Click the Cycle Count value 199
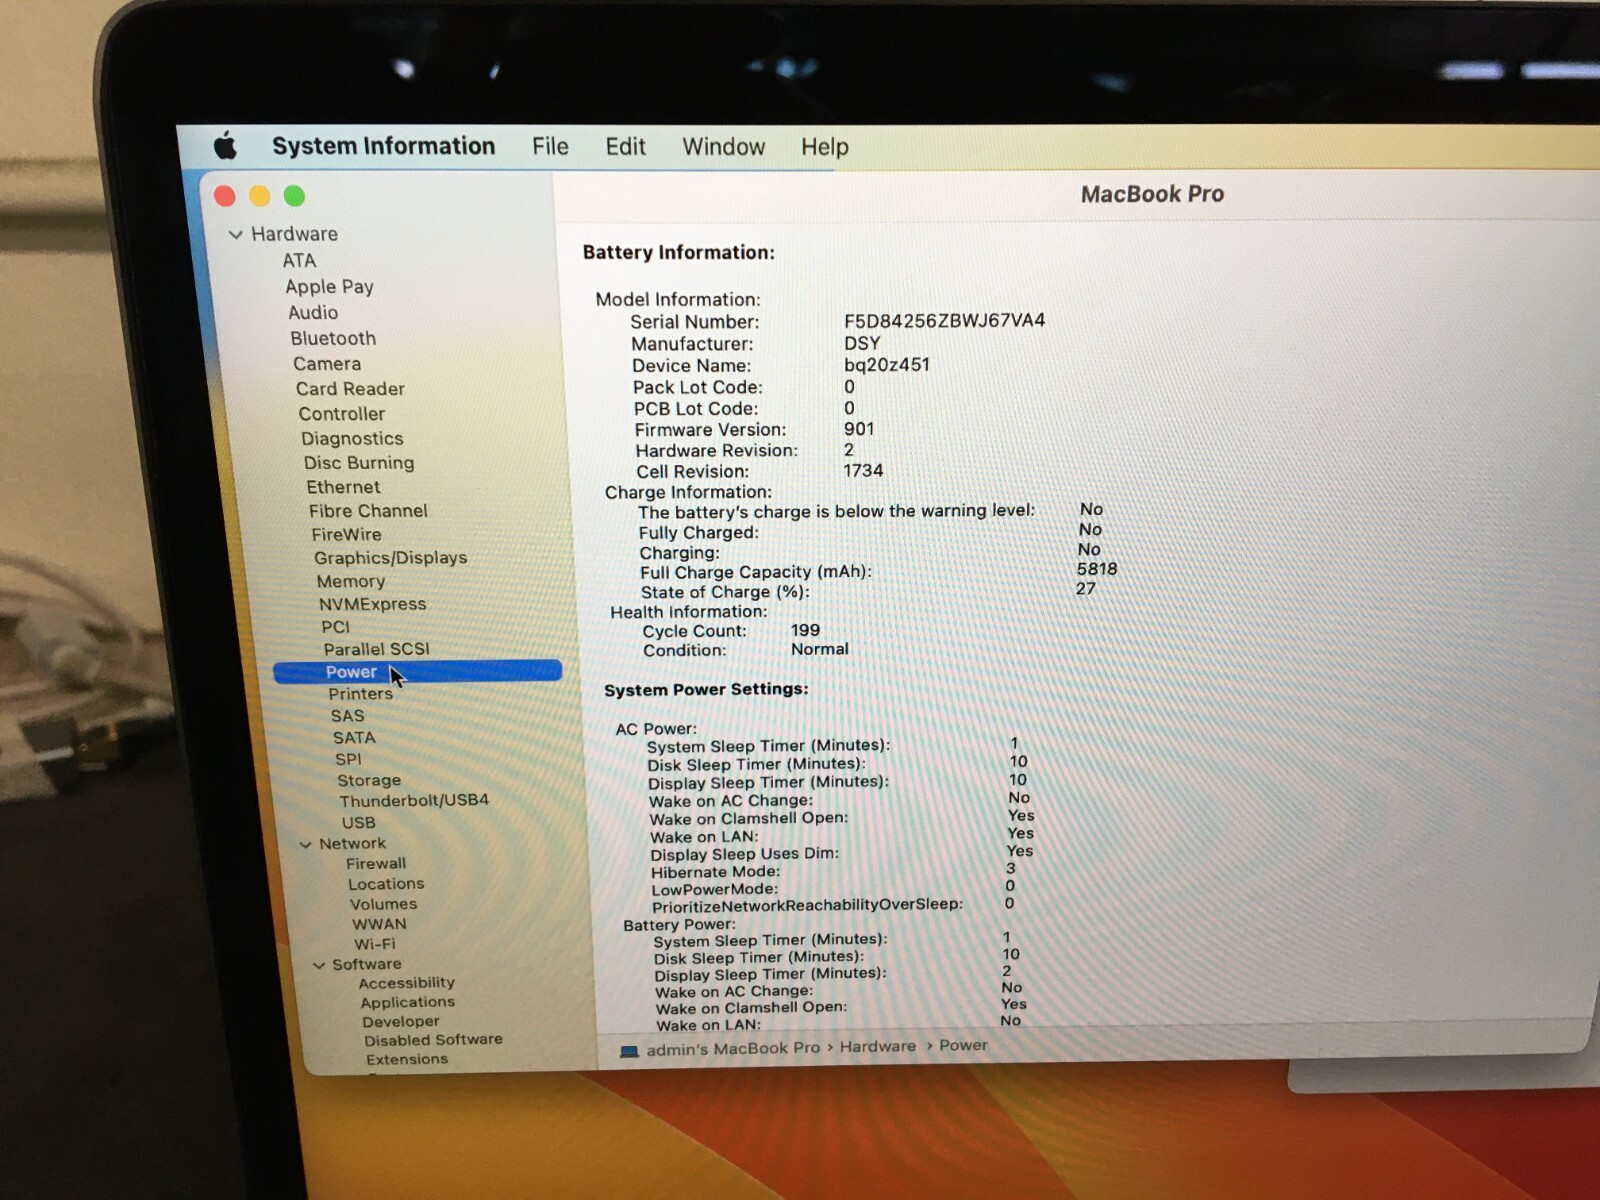 [x=805, y=630]
